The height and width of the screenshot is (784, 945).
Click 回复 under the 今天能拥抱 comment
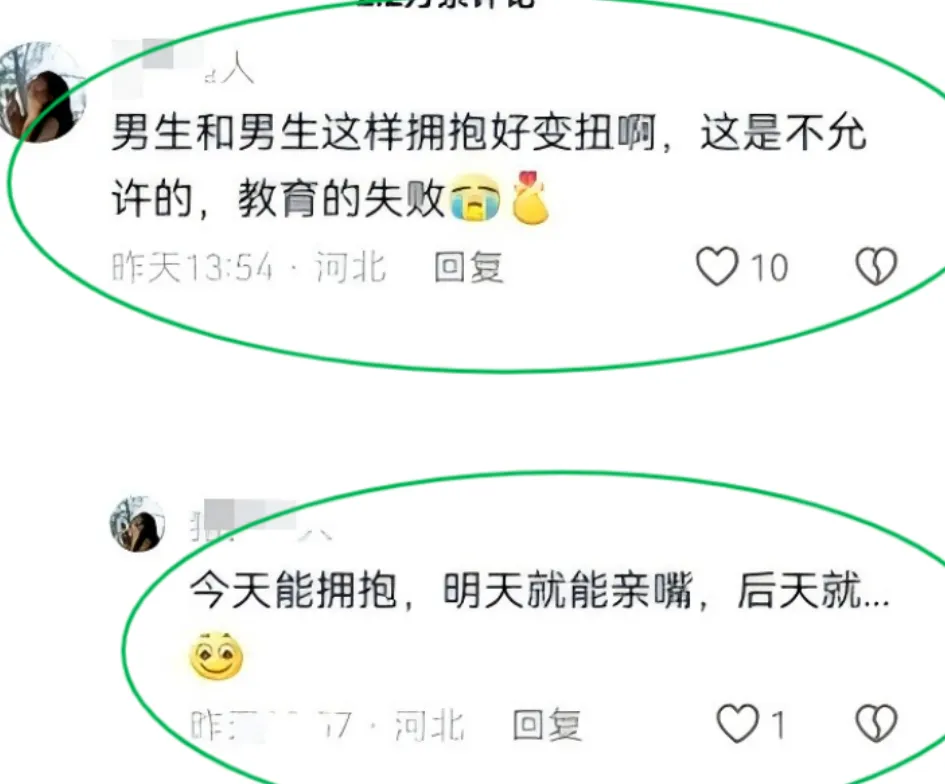click(547, 724)
